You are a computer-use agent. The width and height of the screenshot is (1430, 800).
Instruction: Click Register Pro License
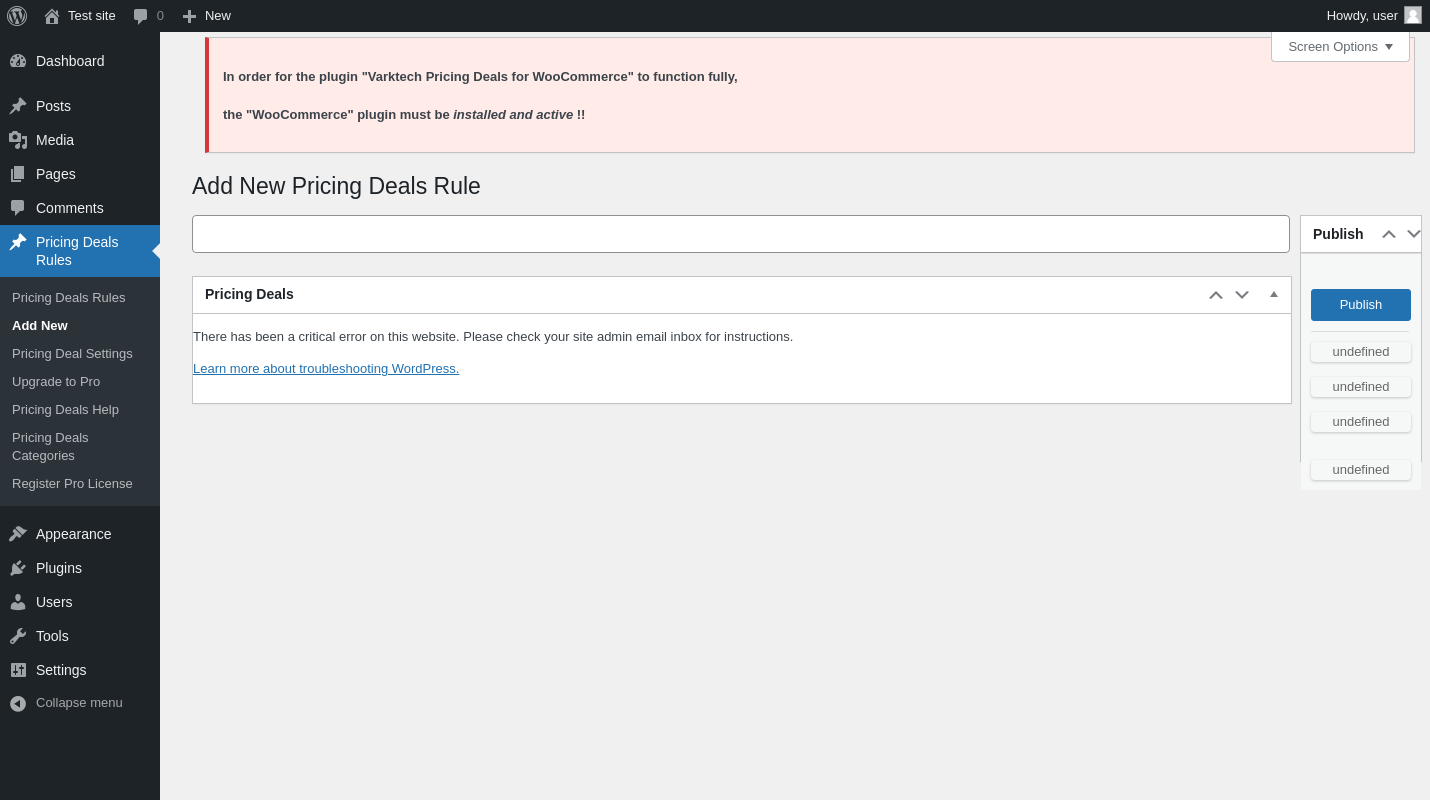pyautogui.click(x=72, y=483)
